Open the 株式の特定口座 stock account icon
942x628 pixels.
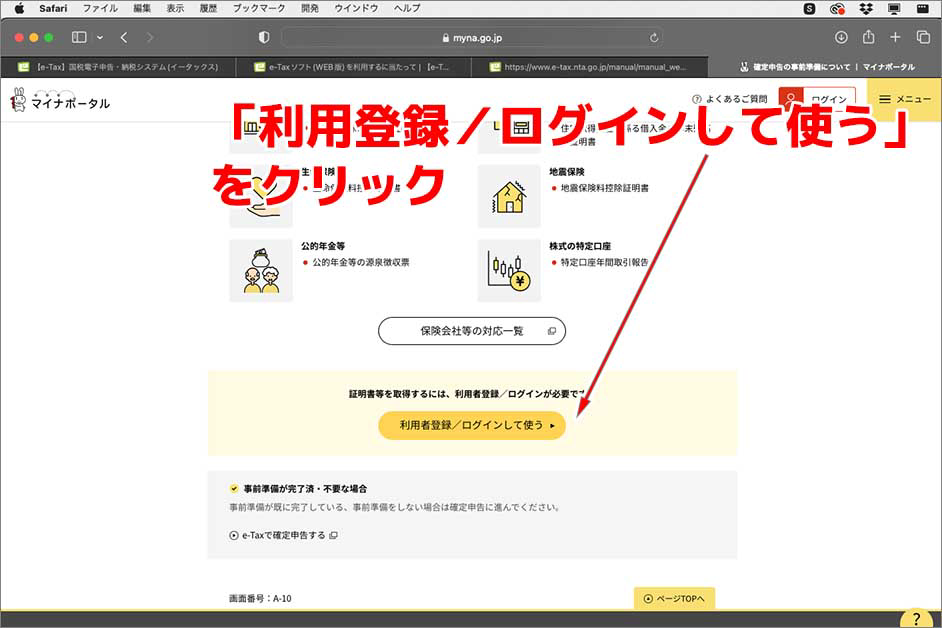pyautogui.click(x=510, y=269)
